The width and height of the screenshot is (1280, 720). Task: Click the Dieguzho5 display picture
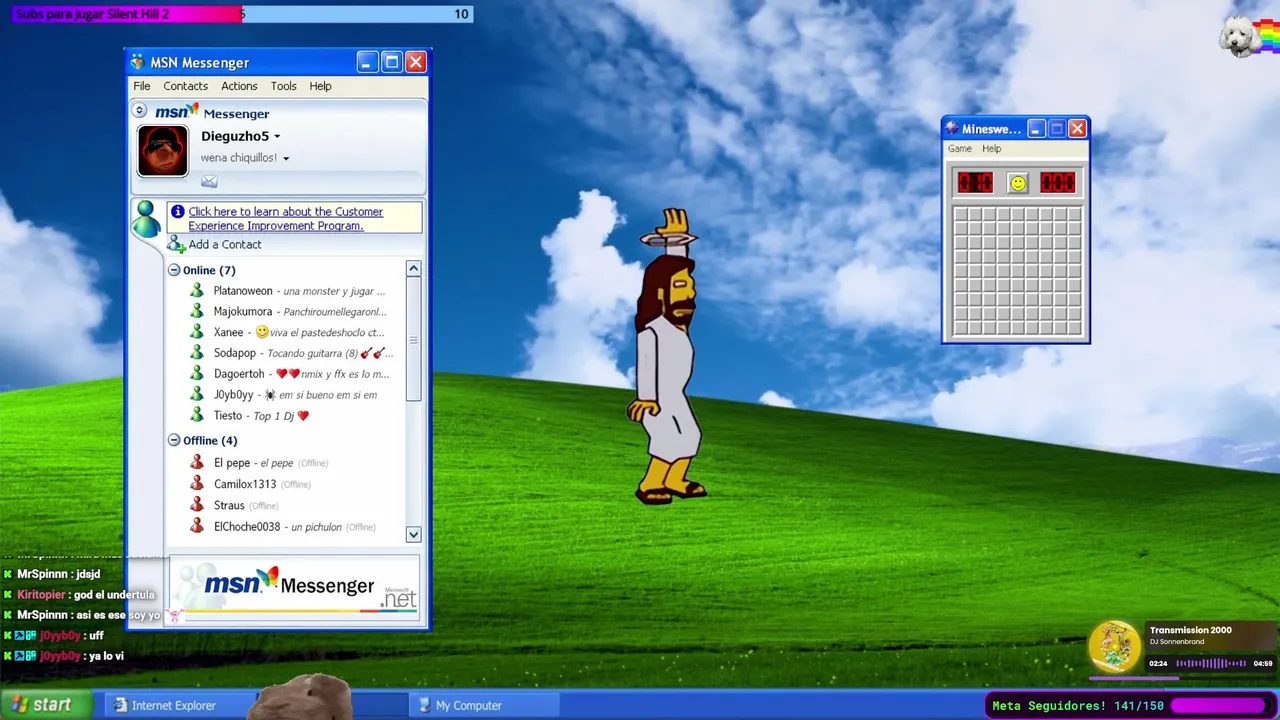(x=163, y=151)
